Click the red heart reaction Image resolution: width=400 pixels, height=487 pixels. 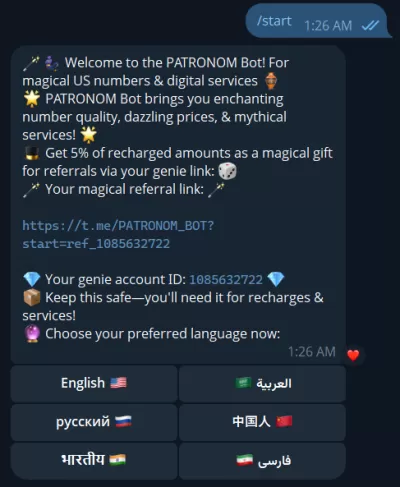click(x=353, y=355)
